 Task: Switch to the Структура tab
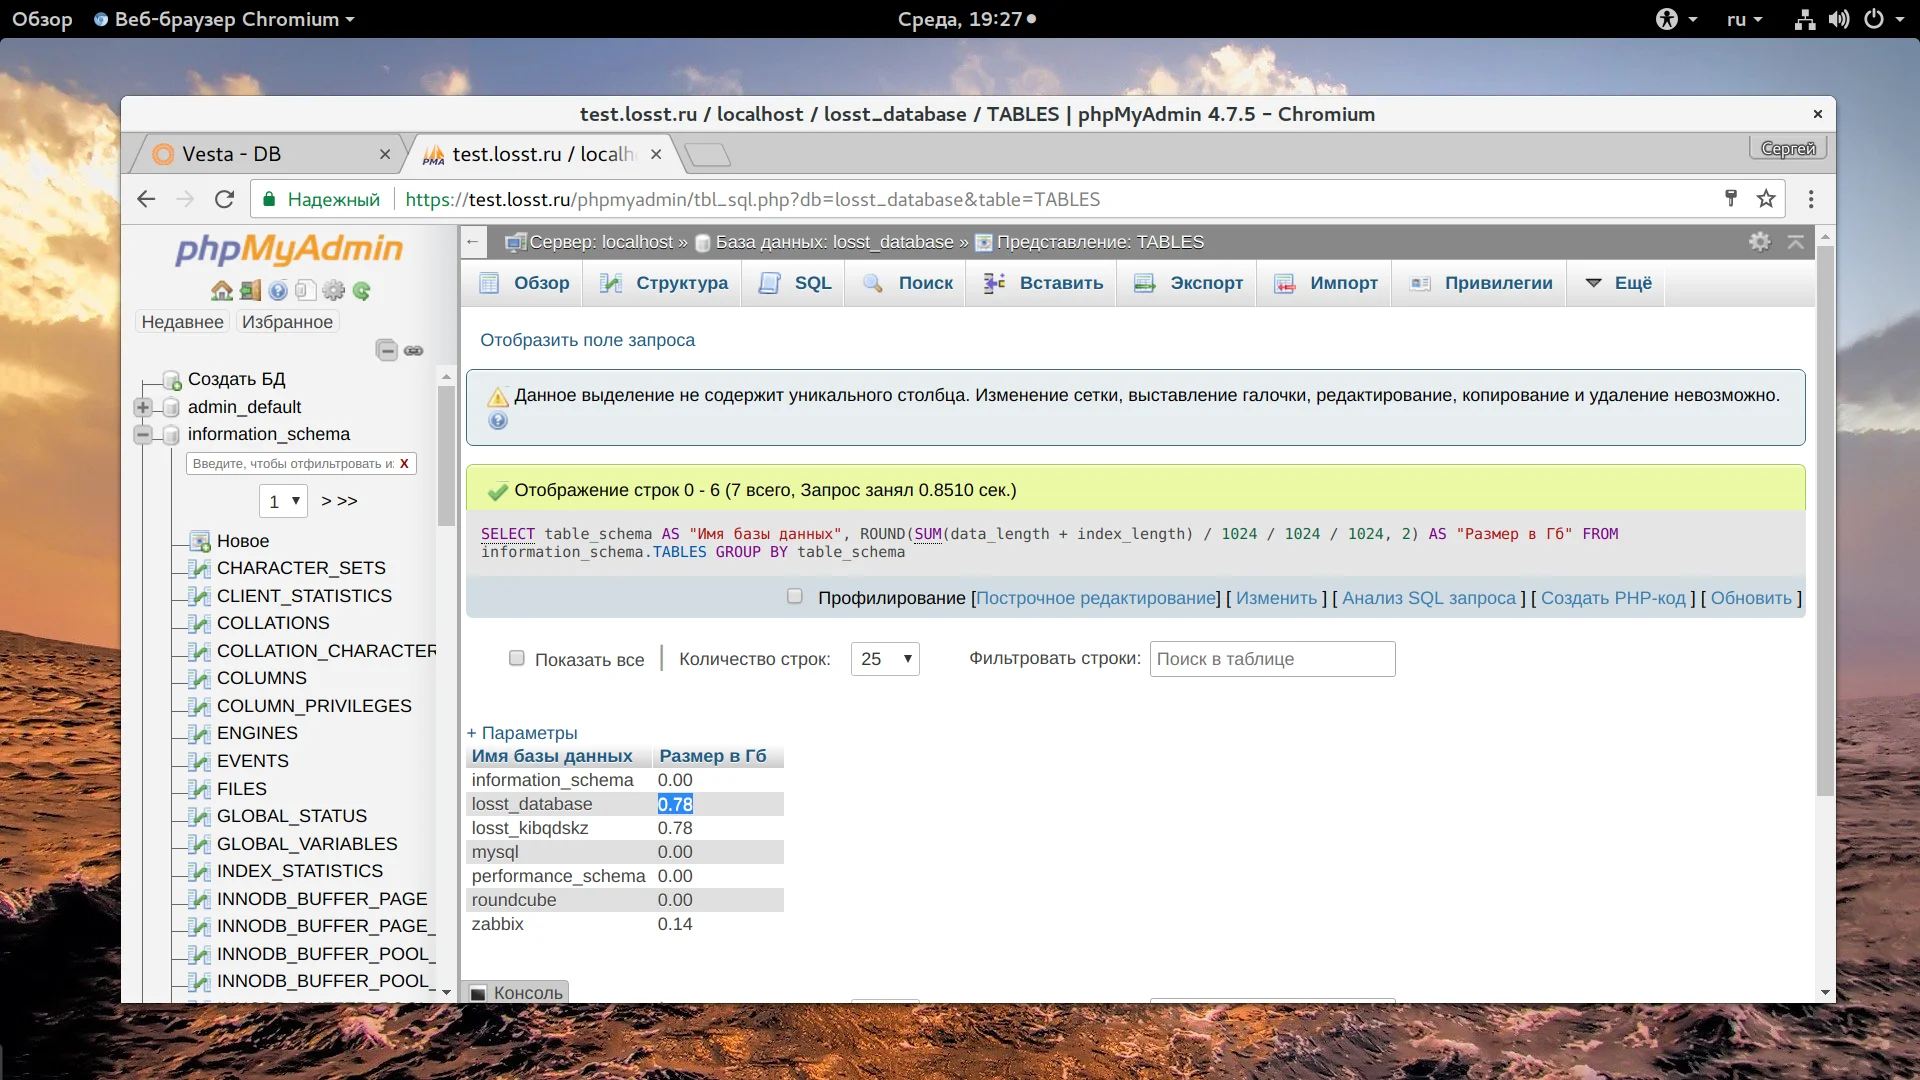665,283
